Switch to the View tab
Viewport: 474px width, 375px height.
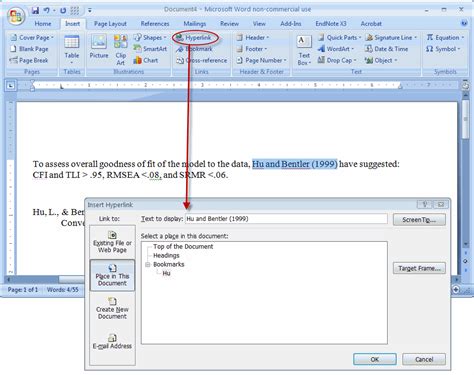click(259, 24)
